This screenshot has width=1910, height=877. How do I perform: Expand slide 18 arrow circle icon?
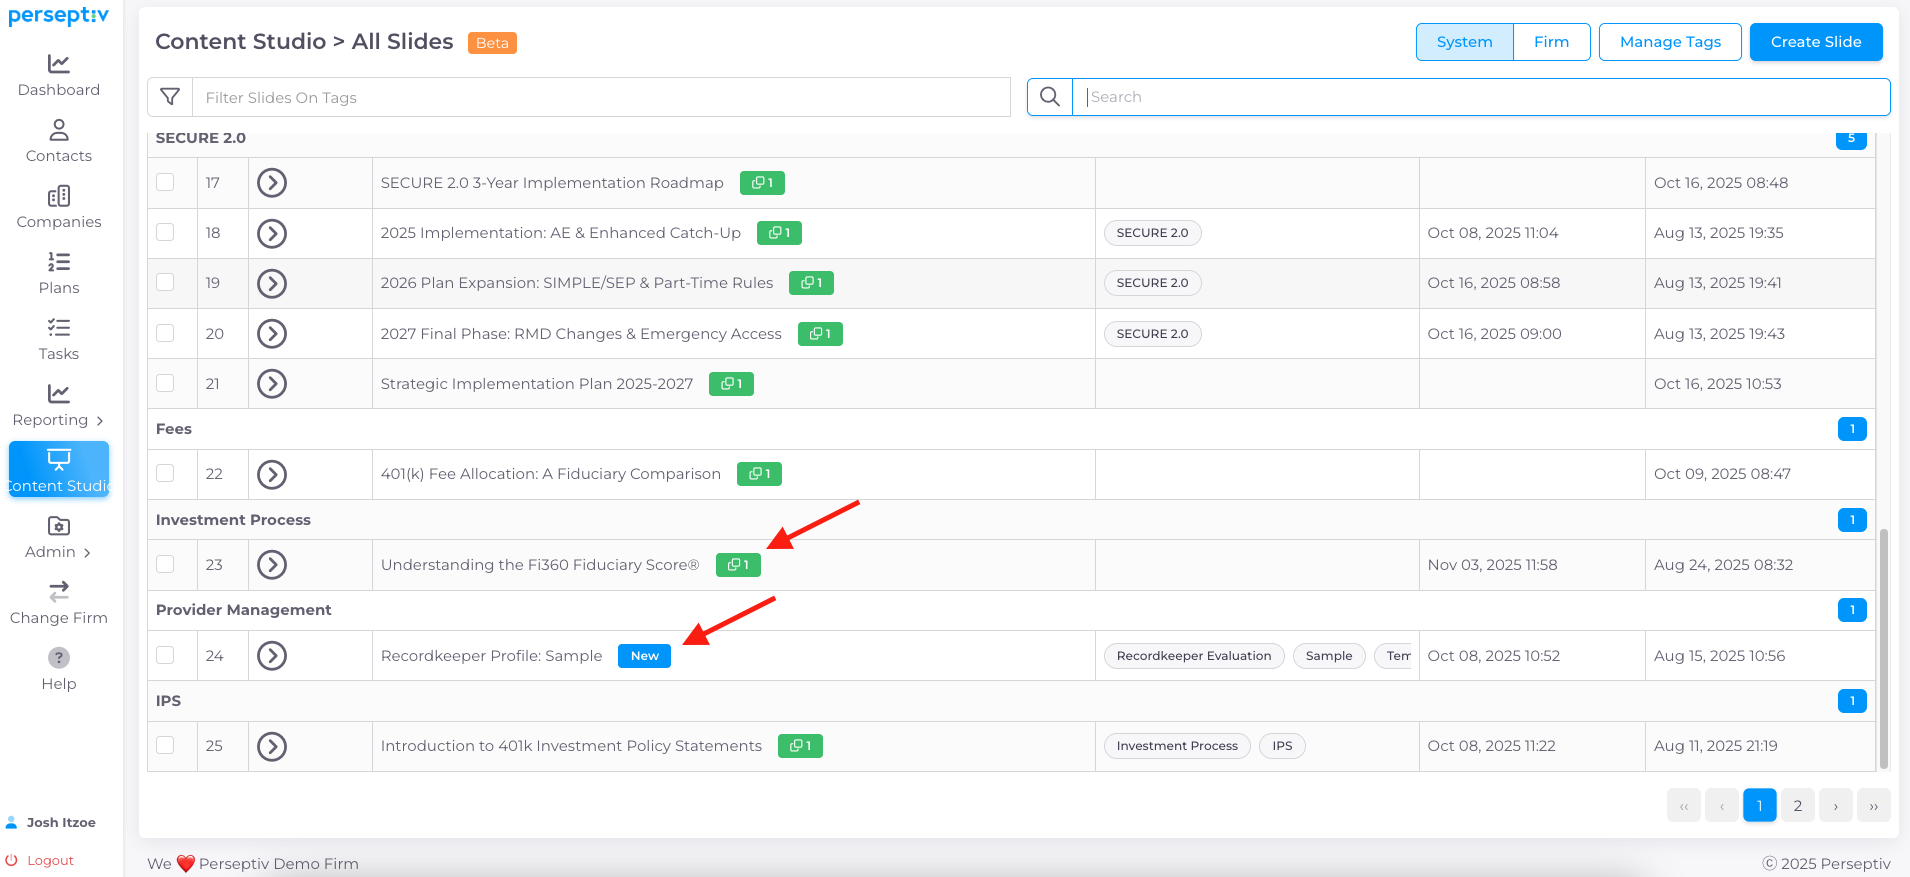pos(272,233)
